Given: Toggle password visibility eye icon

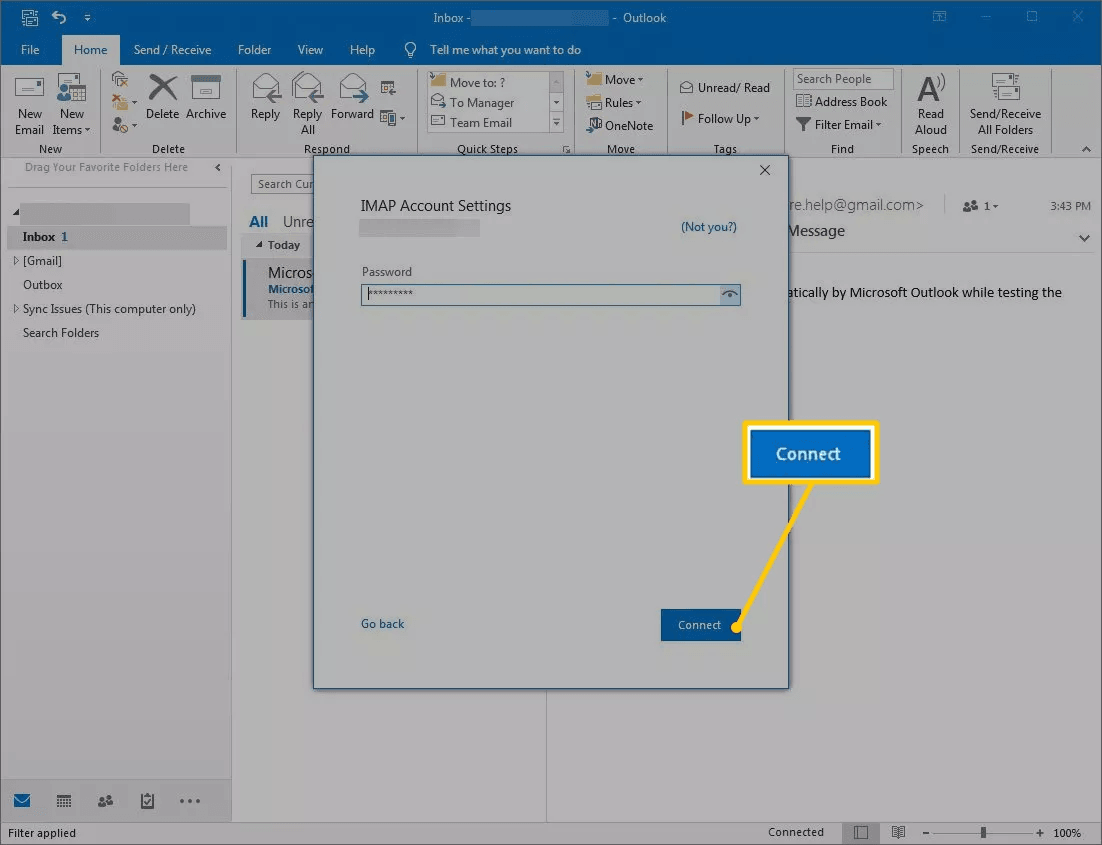Looking at the screenshot, I should click(730, 295).
